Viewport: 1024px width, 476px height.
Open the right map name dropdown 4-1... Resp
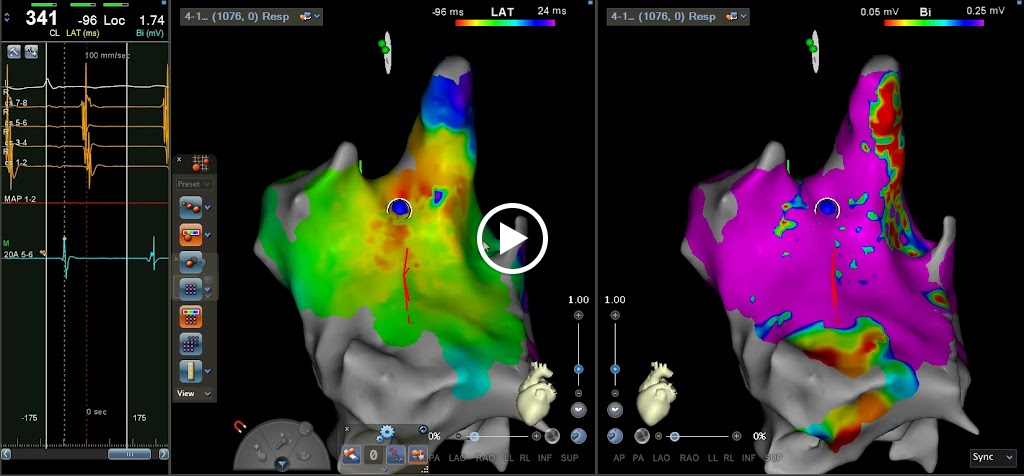[x=678, y=16]
